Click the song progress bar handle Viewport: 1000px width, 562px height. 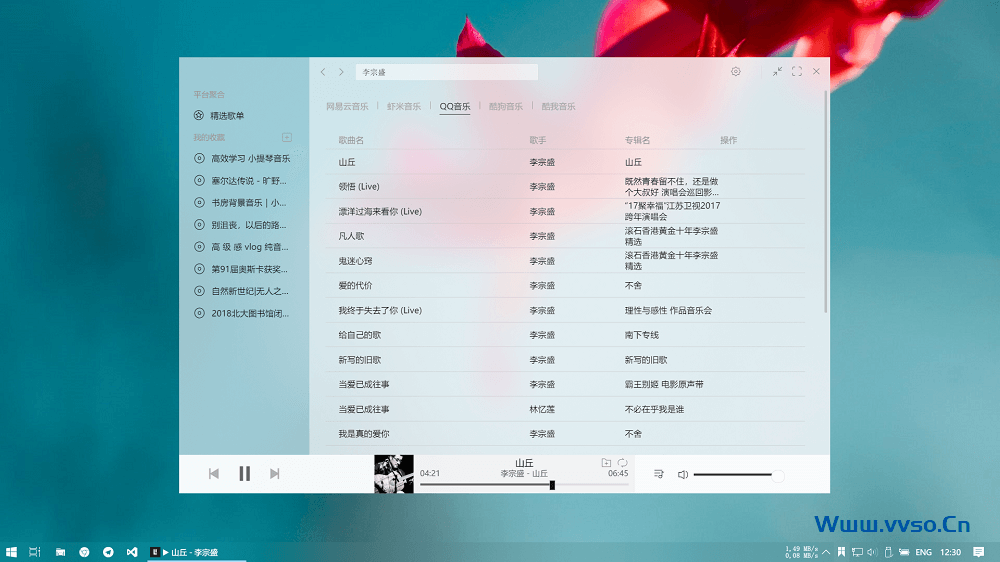tap(552, 485)
